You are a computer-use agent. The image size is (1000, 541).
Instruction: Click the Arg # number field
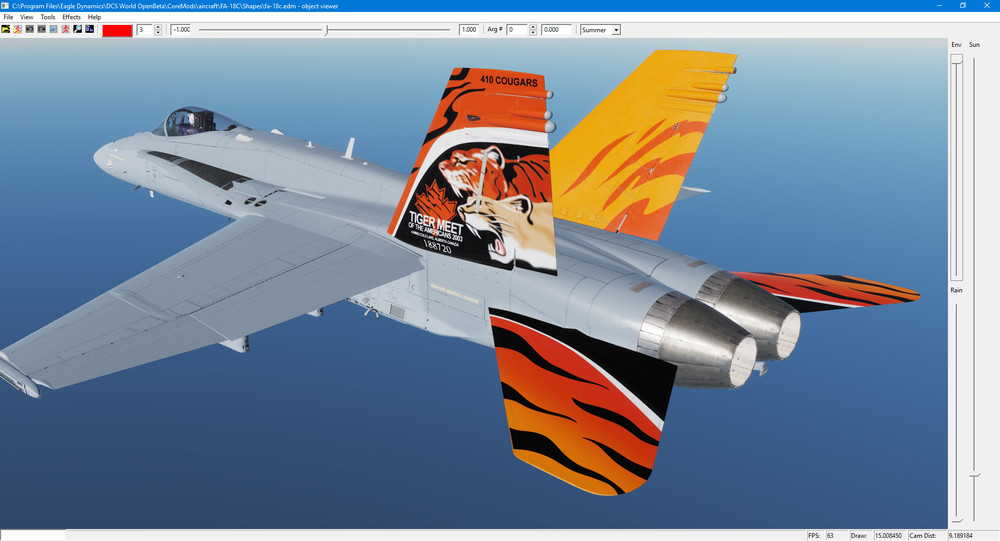point(517,29)
